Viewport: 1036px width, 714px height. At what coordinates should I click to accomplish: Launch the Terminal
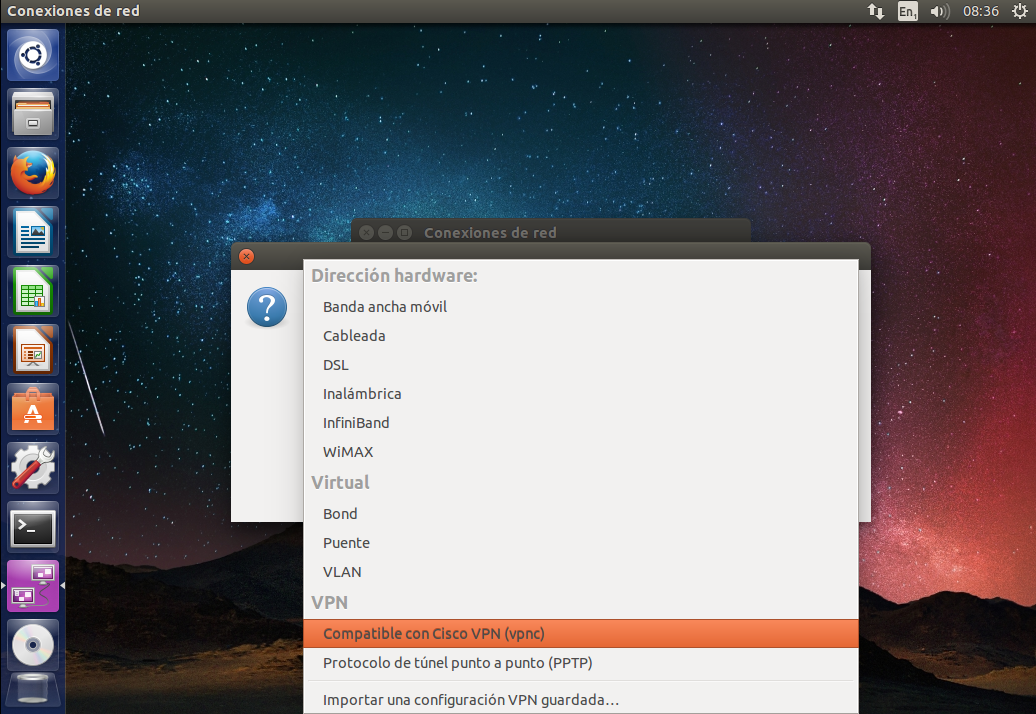pos(33,527)
